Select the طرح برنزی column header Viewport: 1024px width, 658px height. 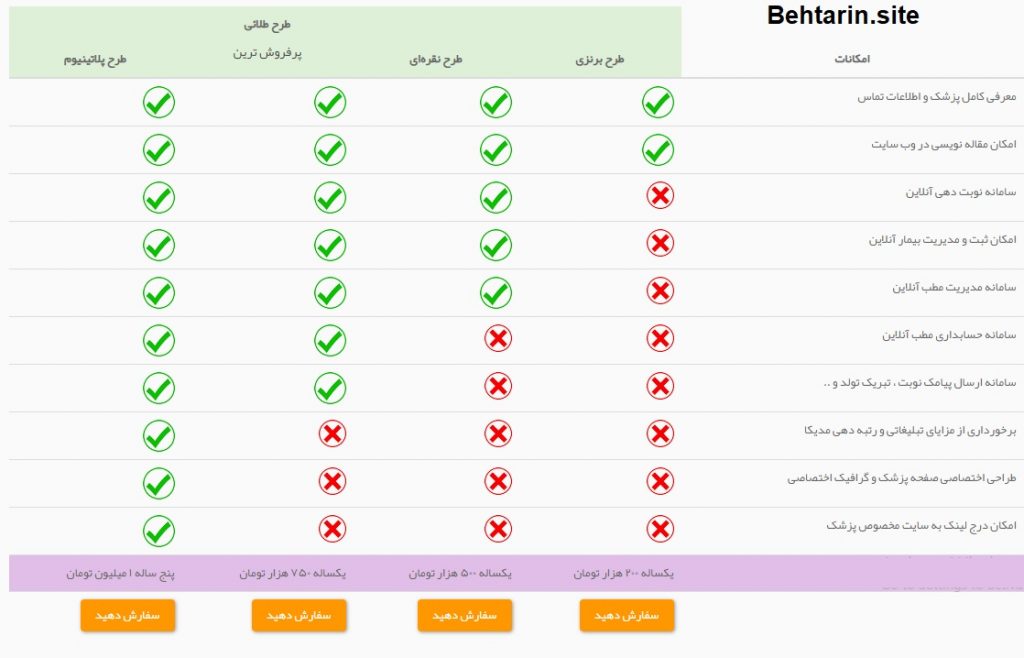(600, 59)
